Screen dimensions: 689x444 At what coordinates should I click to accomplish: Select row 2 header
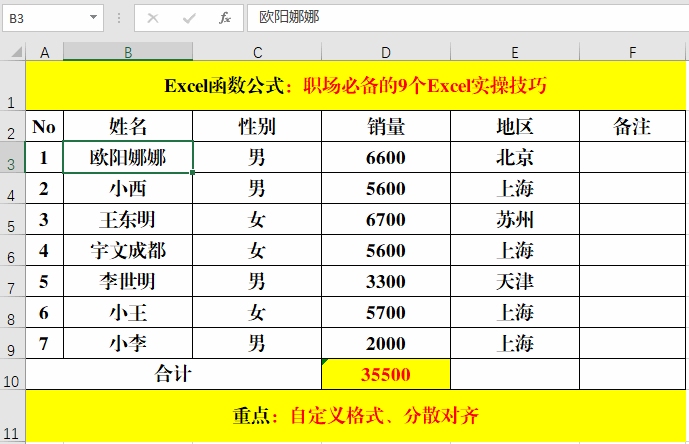click(12, 126)
